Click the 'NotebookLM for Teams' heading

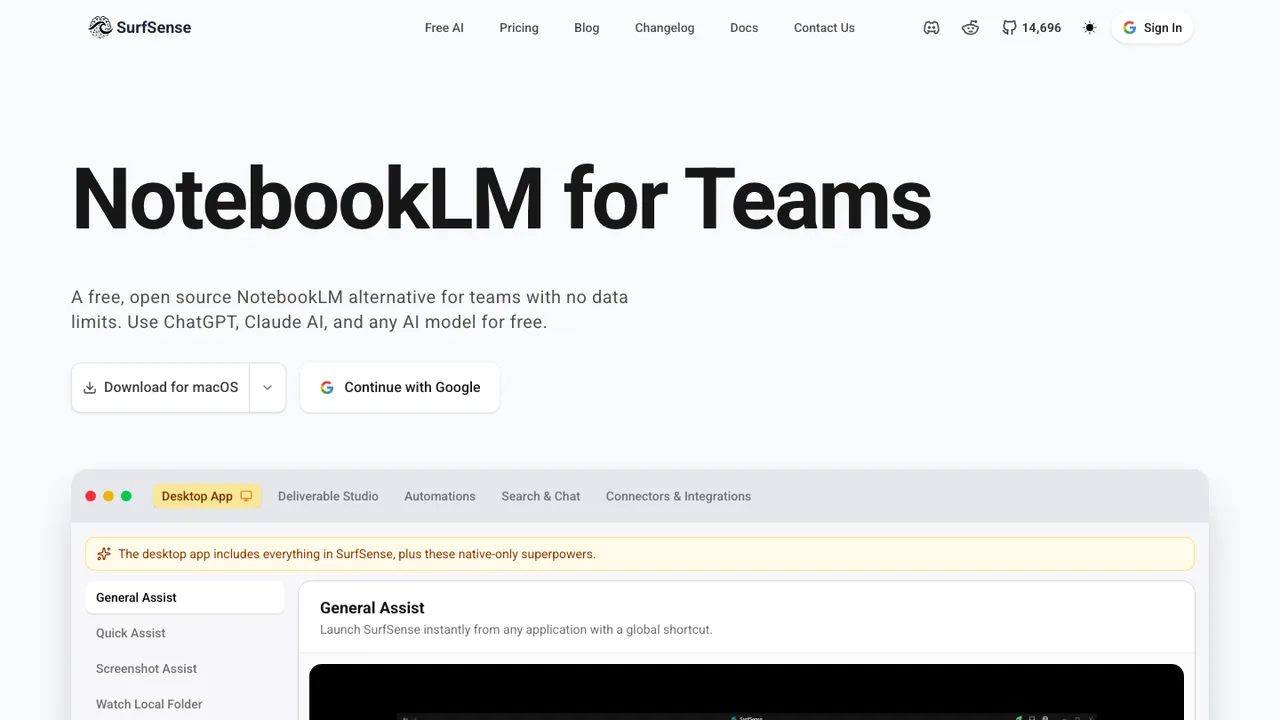point(502,199)
